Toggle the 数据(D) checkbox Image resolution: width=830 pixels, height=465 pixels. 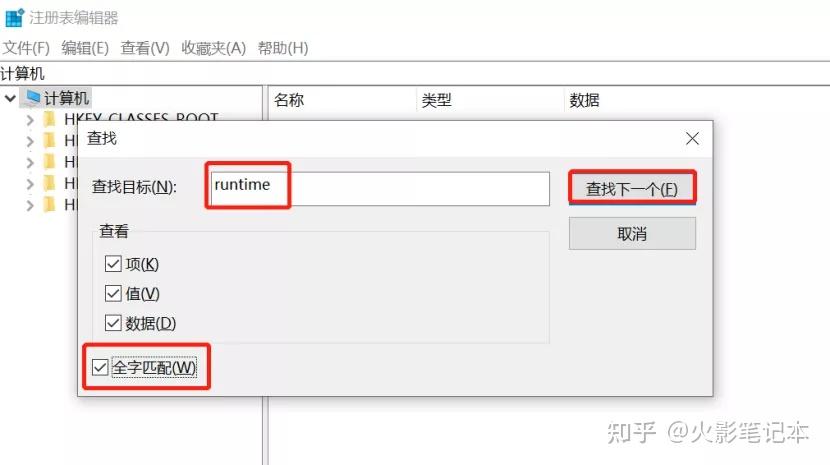click(x=113, y=323)
